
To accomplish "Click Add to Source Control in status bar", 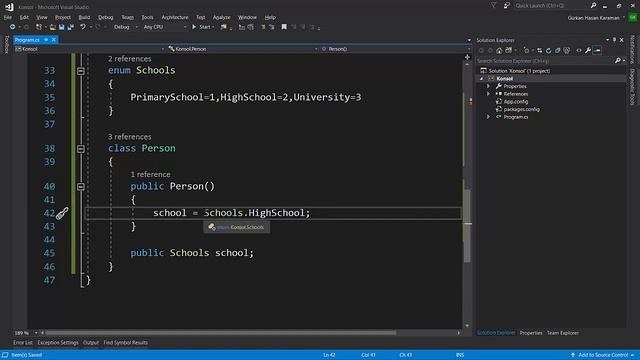I will pyautogui.click(x=603, y=355).
